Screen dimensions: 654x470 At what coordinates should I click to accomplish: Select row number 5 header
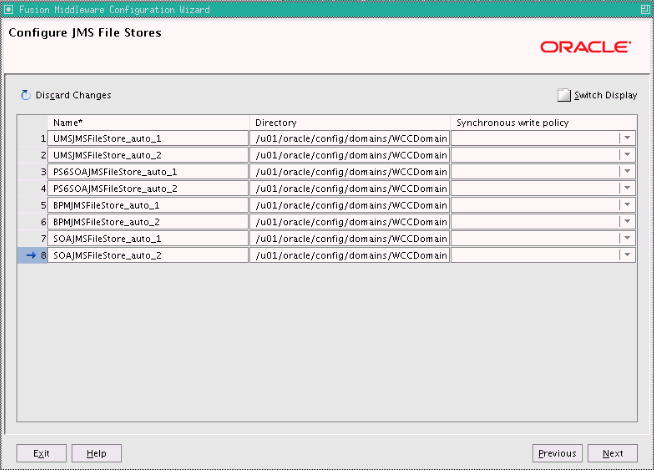(33, 205)
